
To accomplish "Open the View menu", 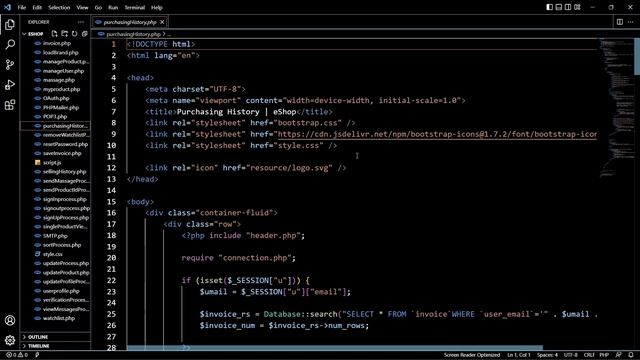I will tap(82, 7).
